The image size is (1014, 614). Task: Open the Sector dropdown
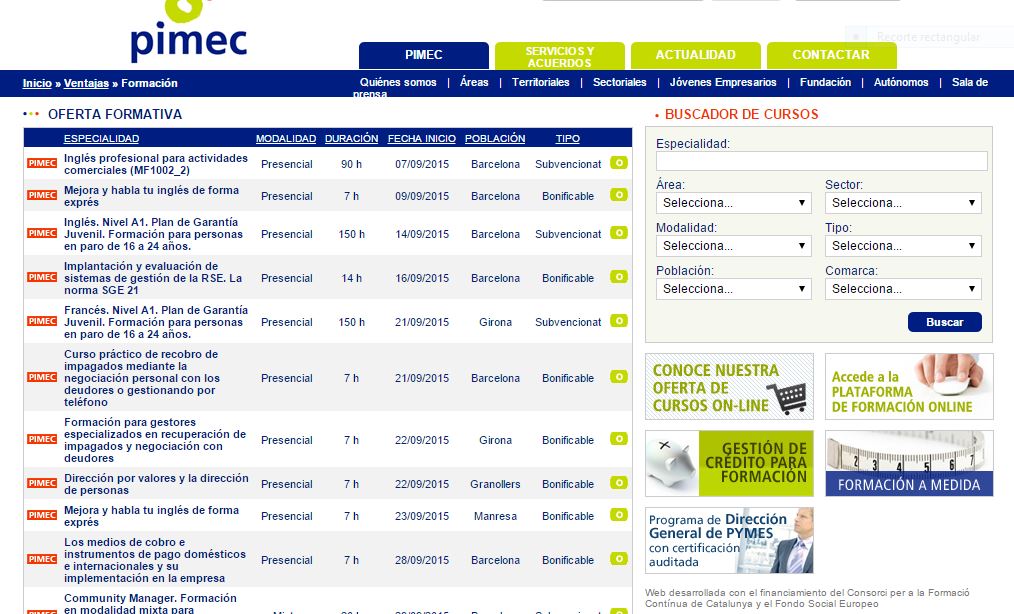(x=903, y=203)
